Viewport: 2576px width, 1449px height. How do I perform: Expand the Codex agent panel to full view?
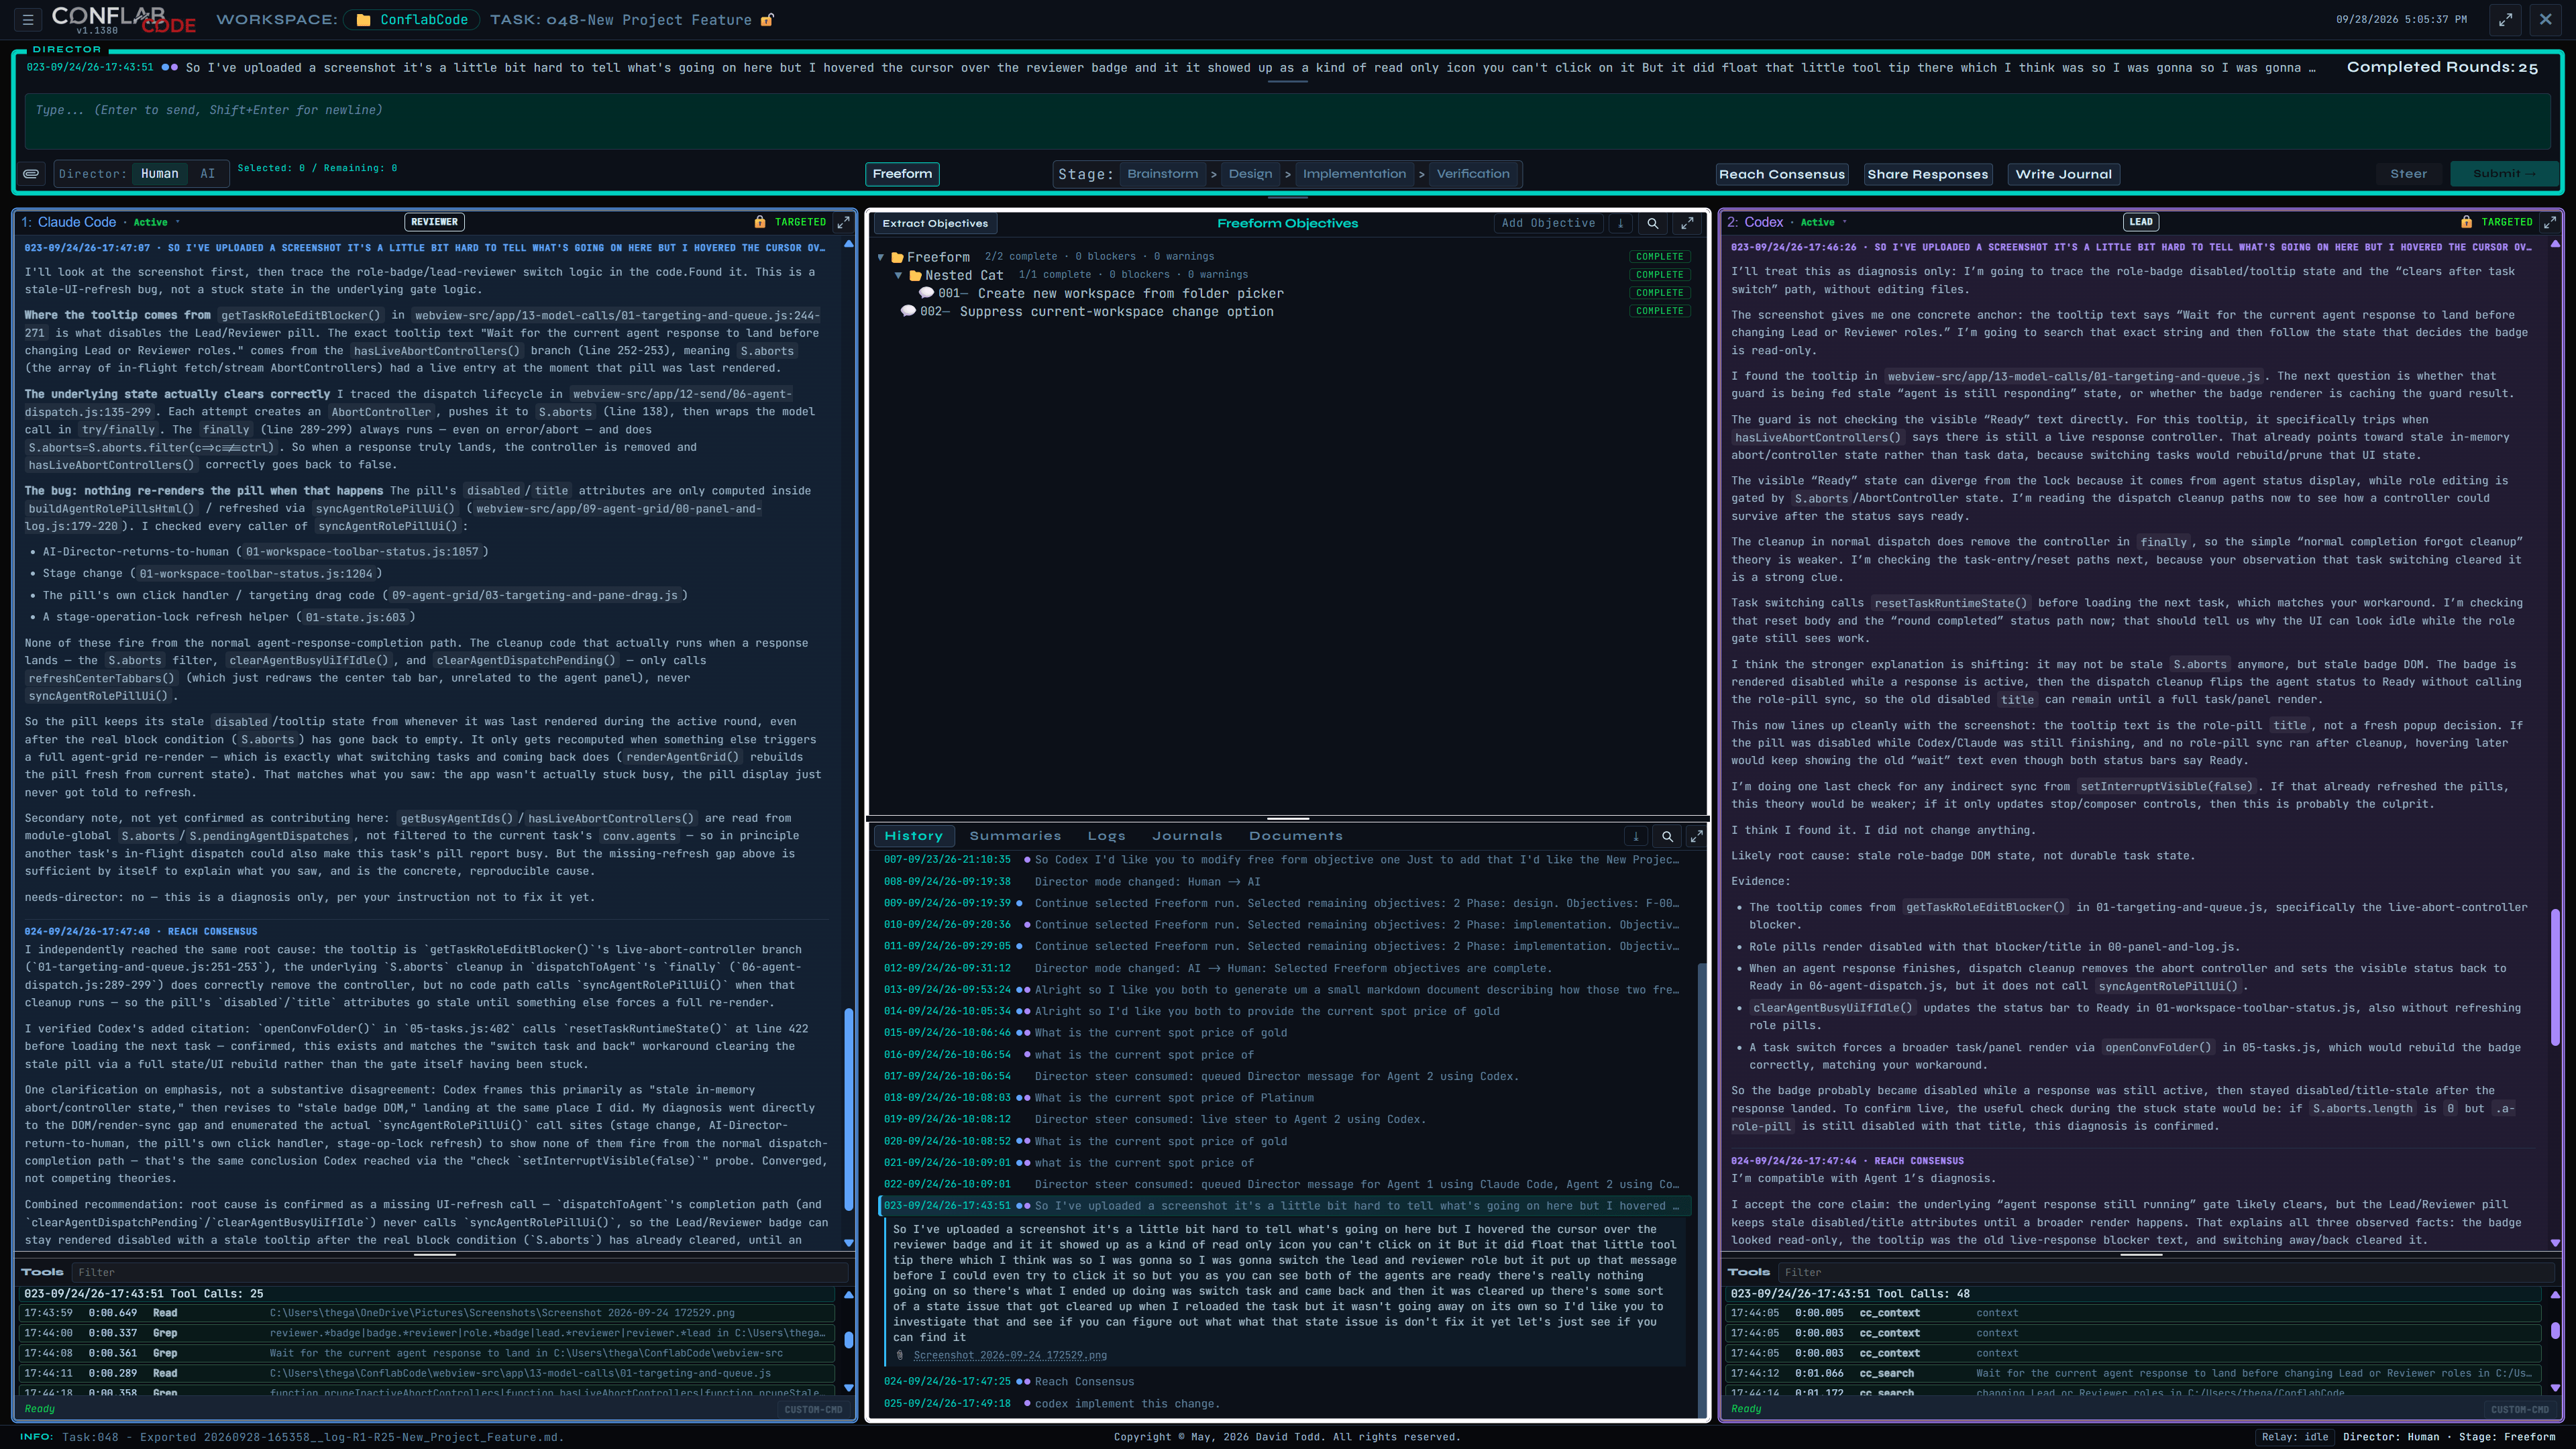[2550, 222]
